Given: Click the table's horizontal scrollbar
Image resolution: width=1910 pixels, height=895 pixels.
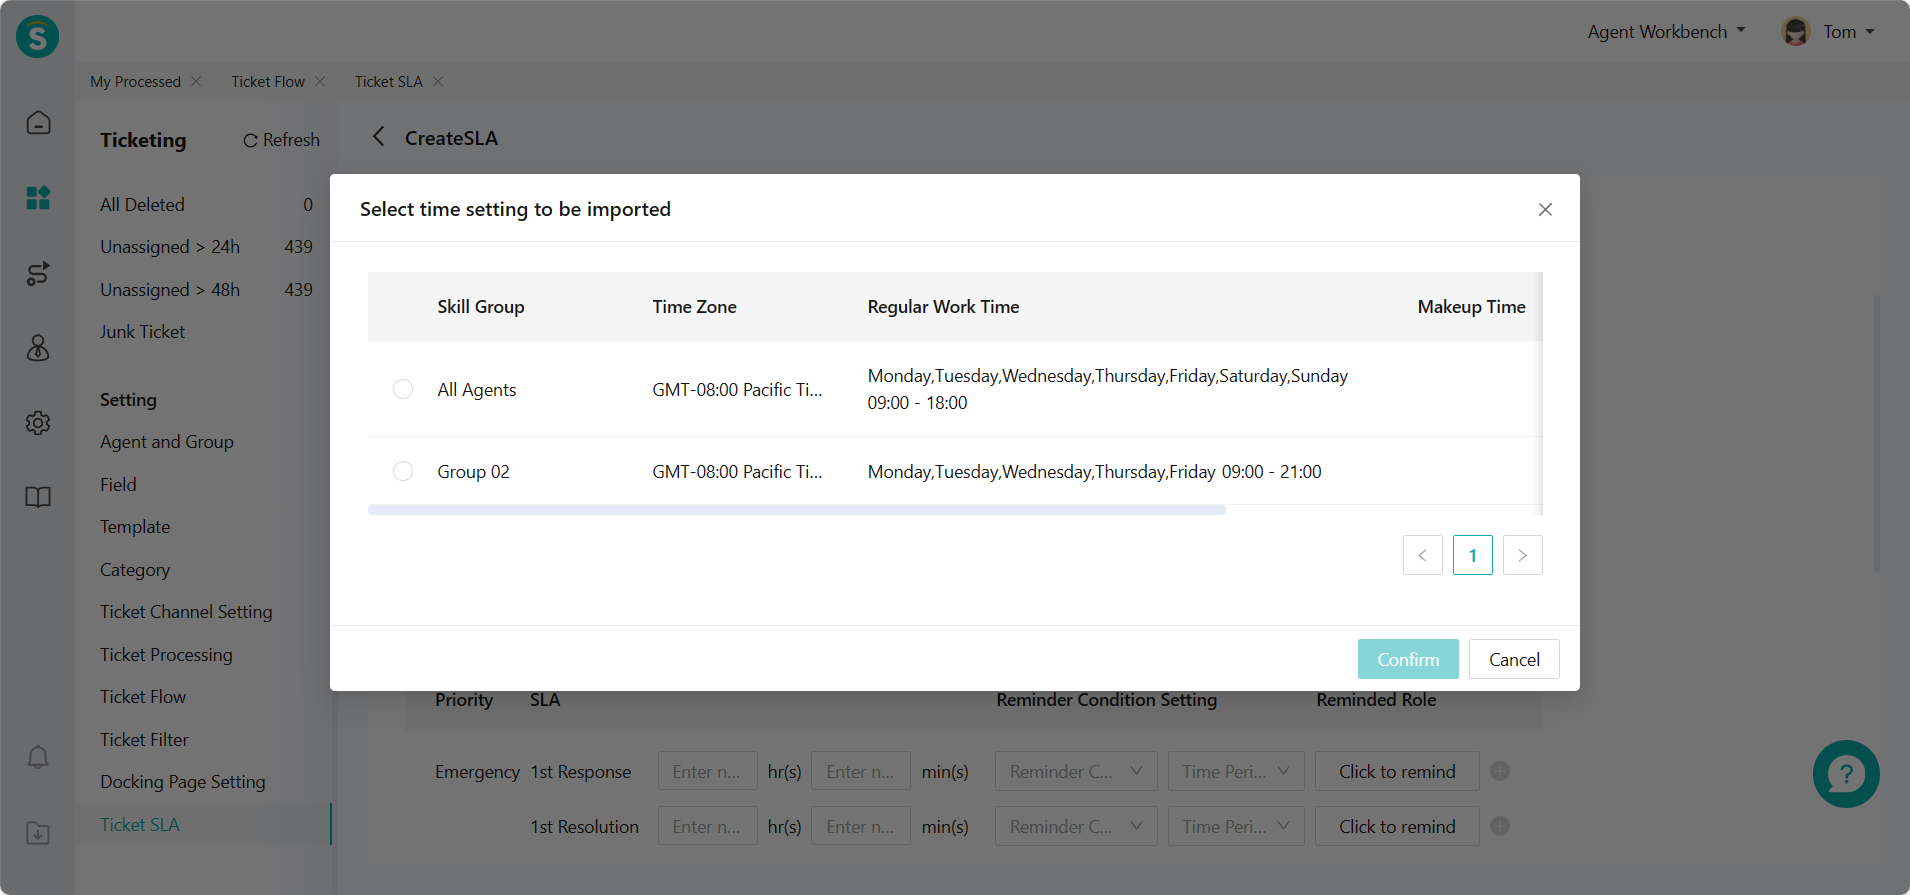Looking at the screenshot, I should [797, 510].
